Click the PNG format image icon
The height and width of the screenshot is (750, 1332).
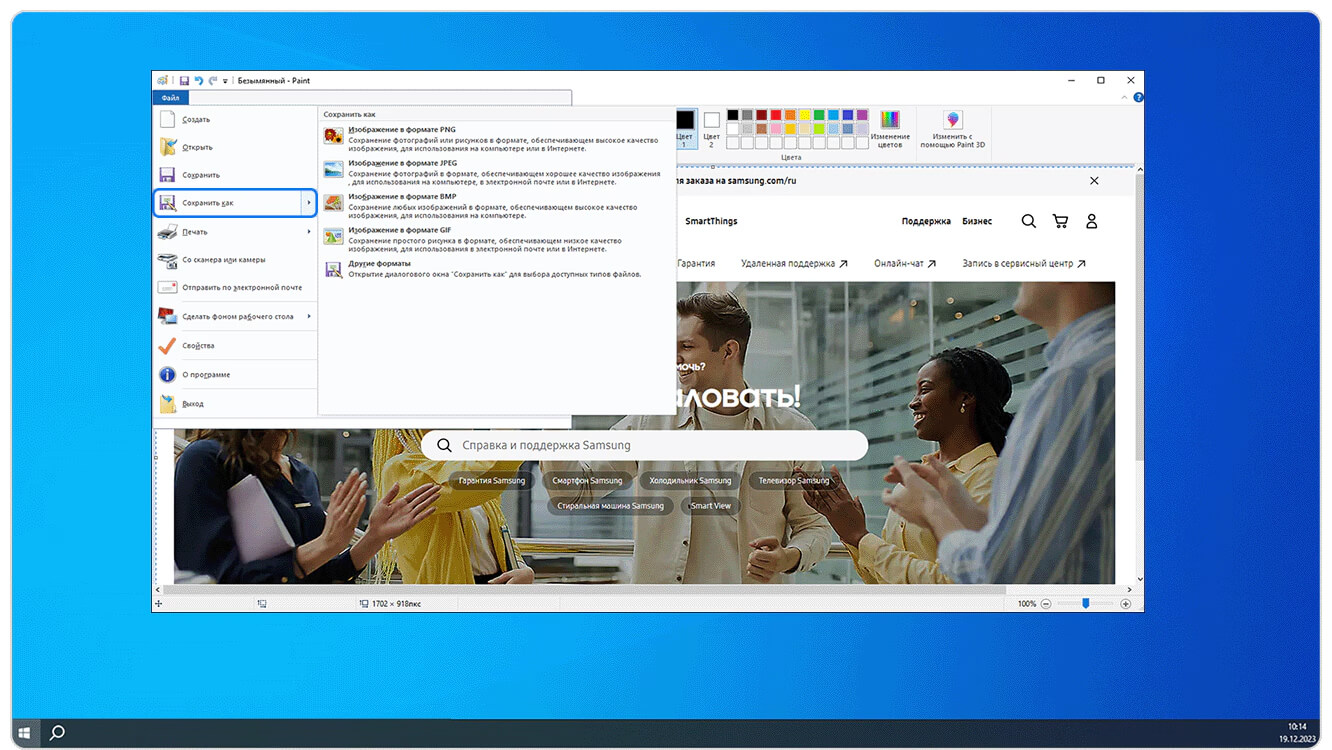[x=333, y=136]
